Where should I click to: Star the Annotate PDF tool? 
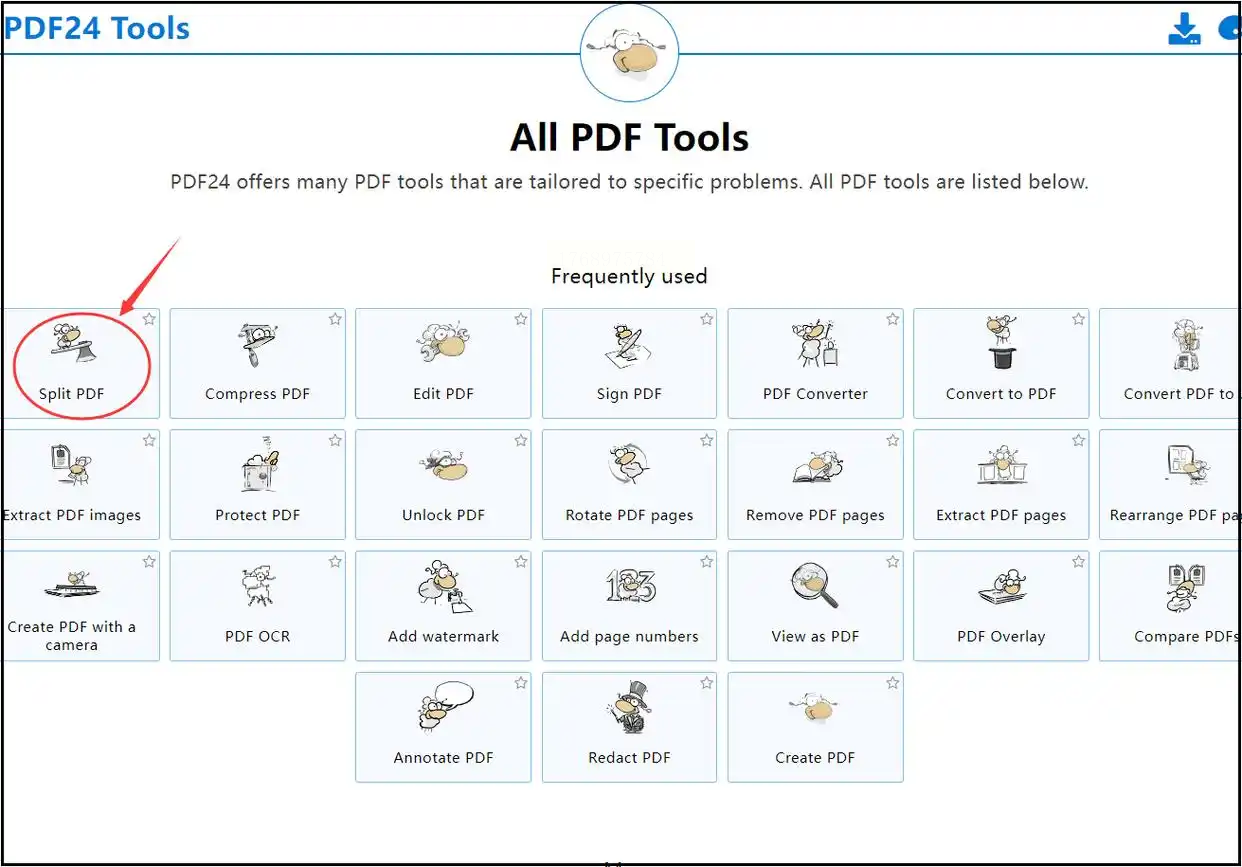click(x=521, y=683)
